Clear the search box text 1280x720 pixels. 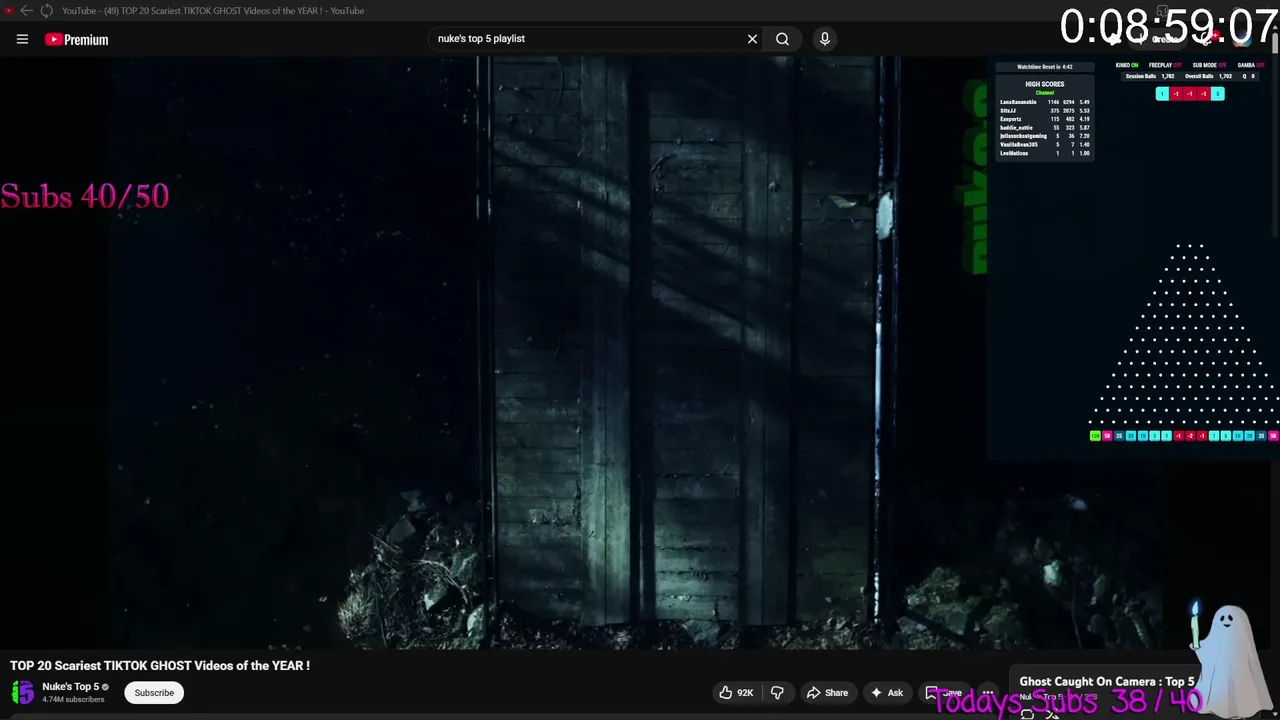click(752, 39)
